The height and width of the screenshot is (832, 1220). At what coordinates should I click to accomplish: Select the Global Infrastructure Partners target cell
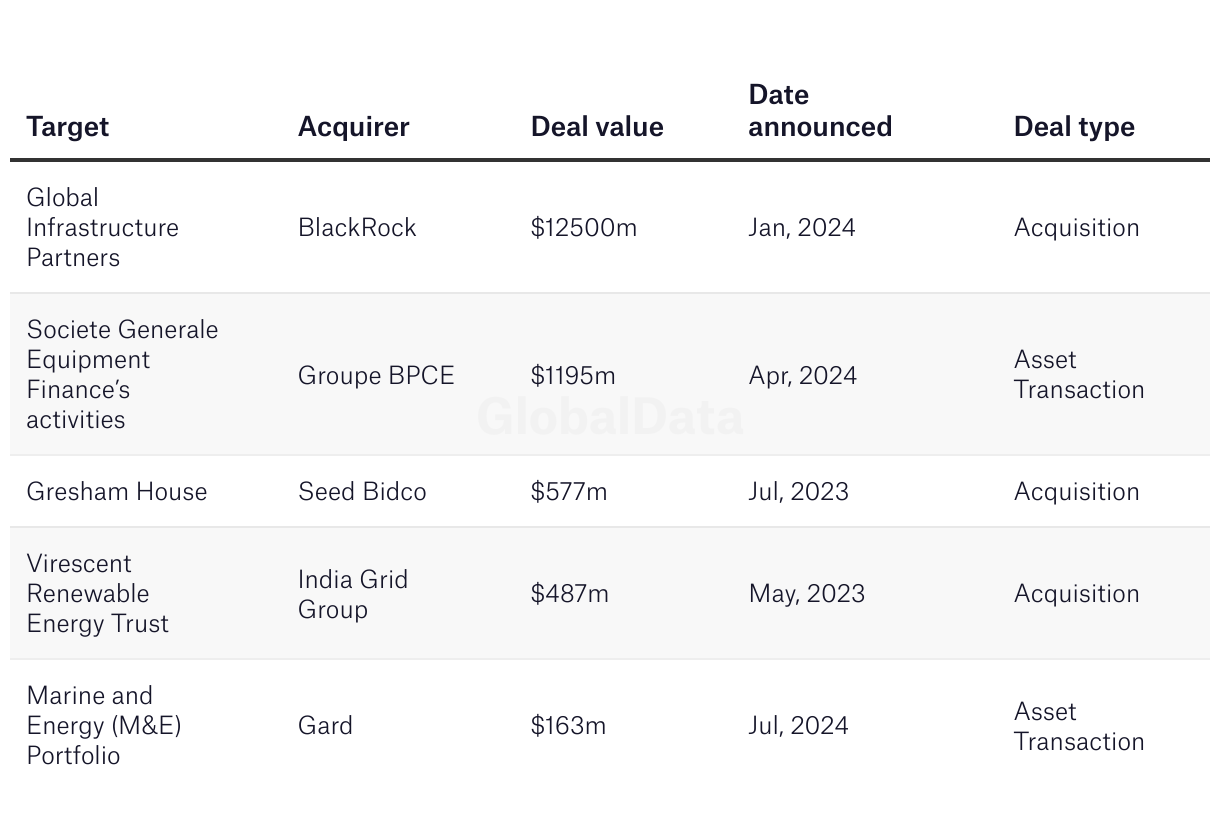point(102,227)
